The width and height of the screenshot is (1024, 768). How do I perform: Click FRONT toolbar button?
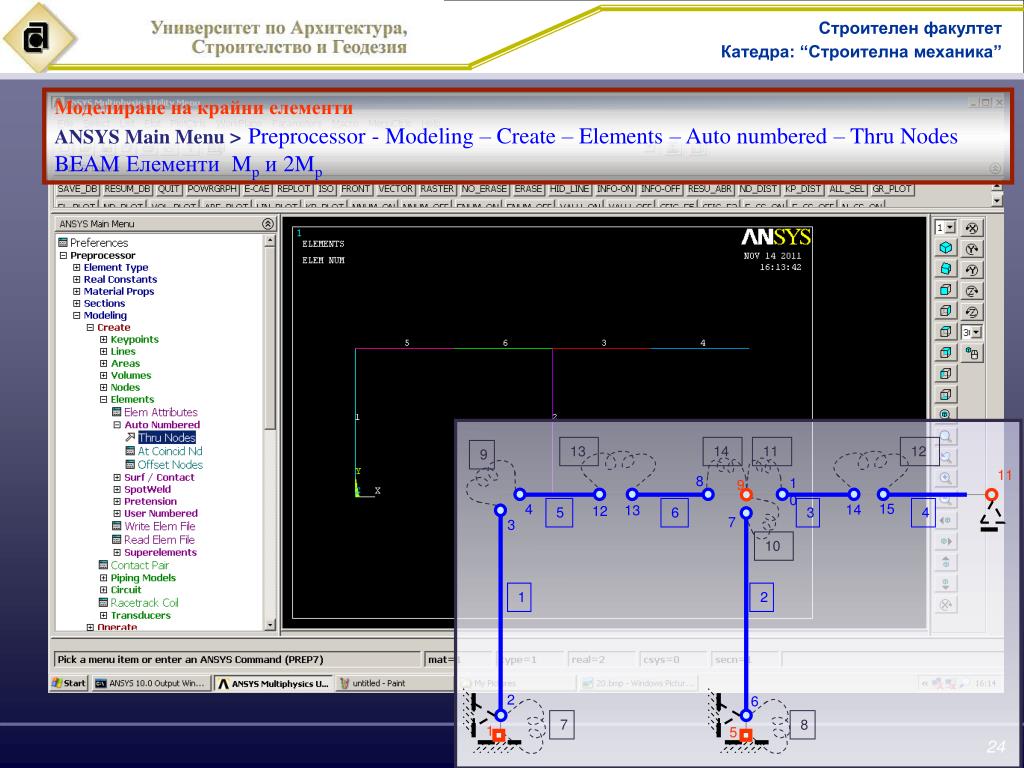tap(355, 189)
